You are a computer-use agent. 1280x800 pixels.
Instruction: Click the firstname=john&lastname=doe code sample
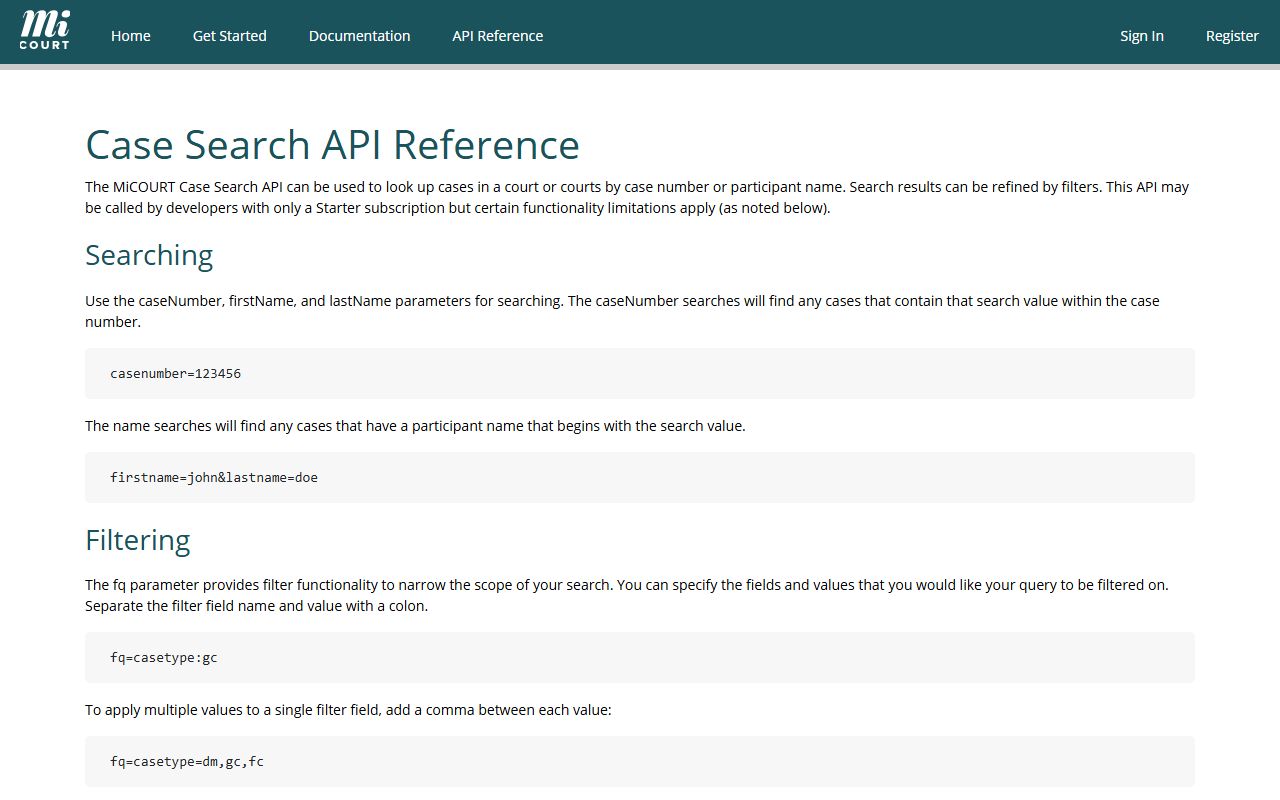(640, 477)
